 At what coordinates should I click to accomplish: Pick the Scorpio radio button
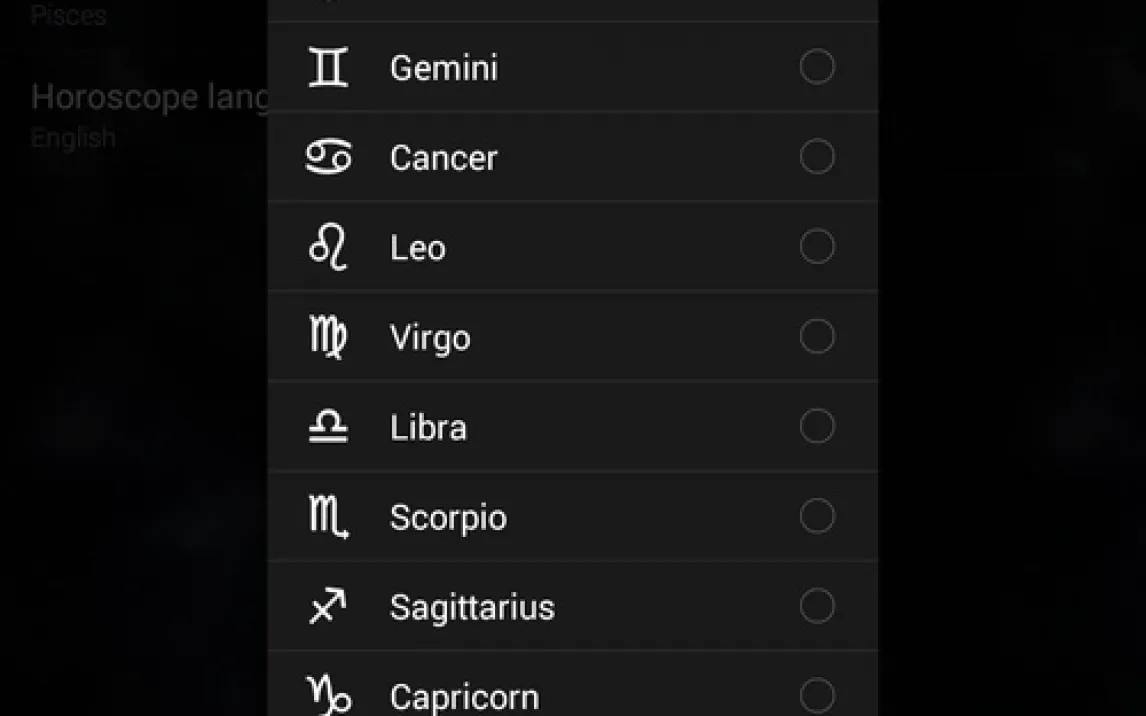[x=817, y=517]
